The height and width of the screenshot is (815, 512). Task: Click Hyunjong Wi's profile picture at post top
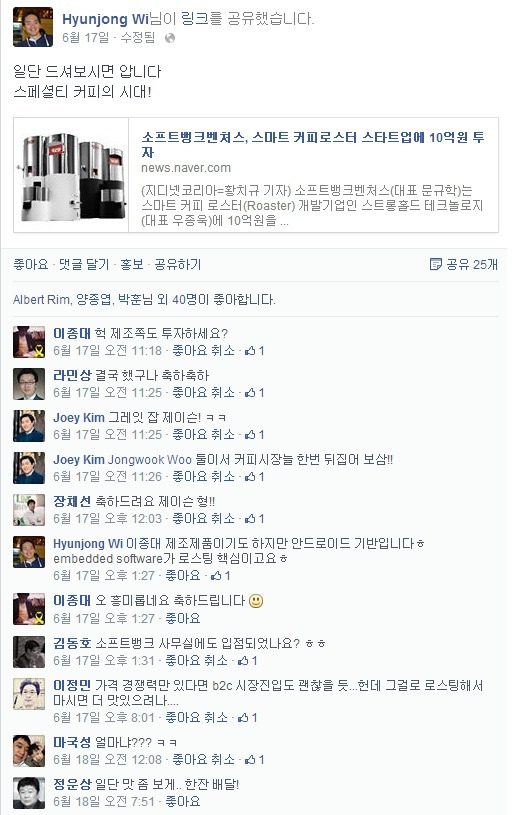33,27
